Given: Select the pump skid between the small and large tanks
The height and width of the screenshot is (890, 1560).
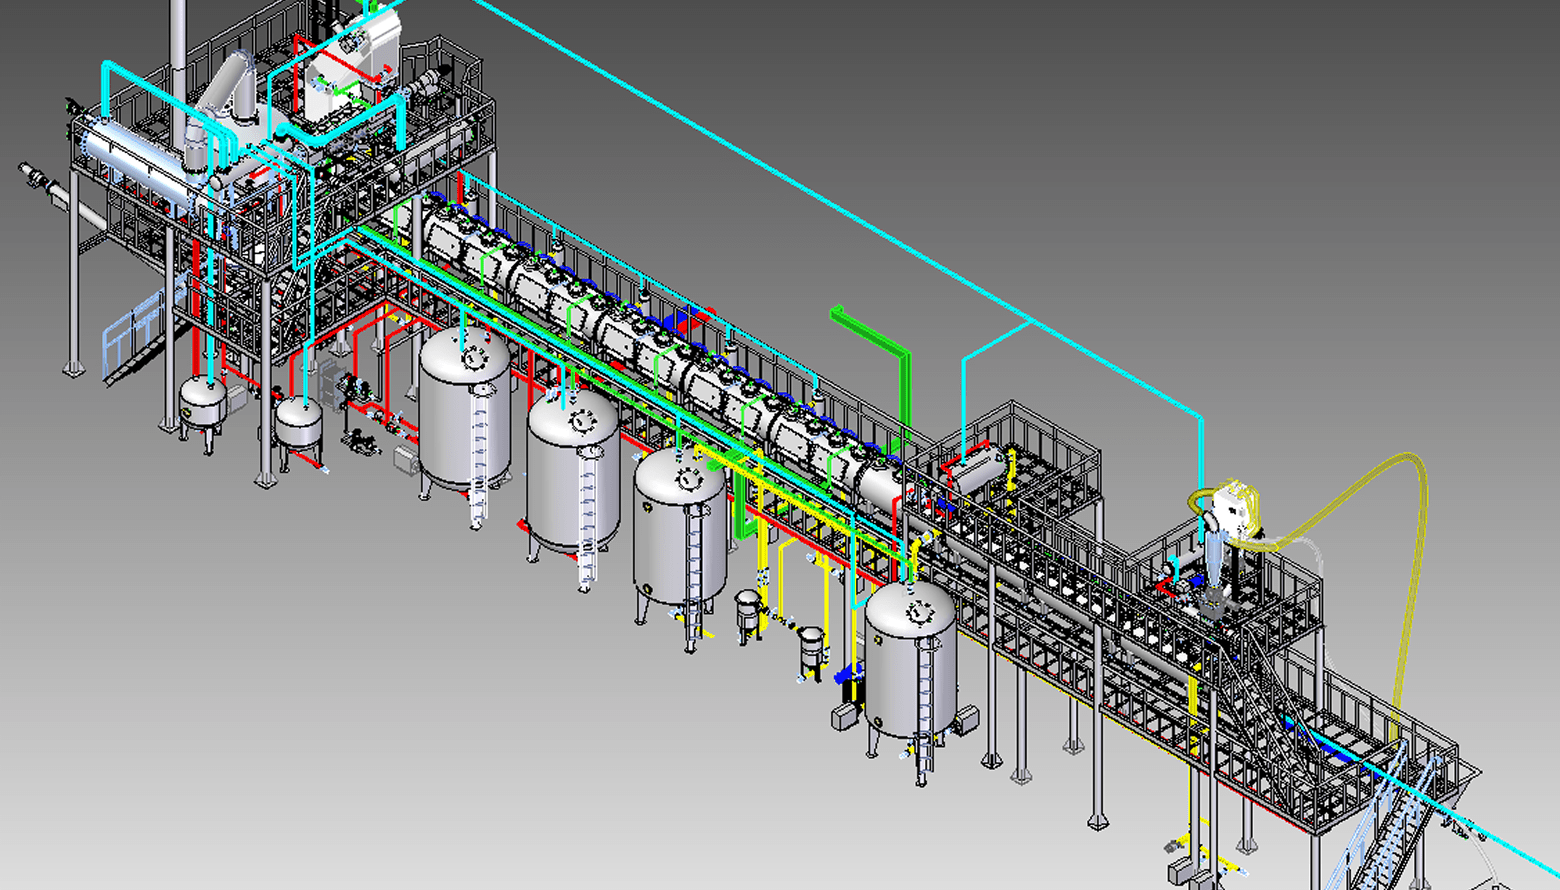Looking at the screenshot, I should coord(360,410).
